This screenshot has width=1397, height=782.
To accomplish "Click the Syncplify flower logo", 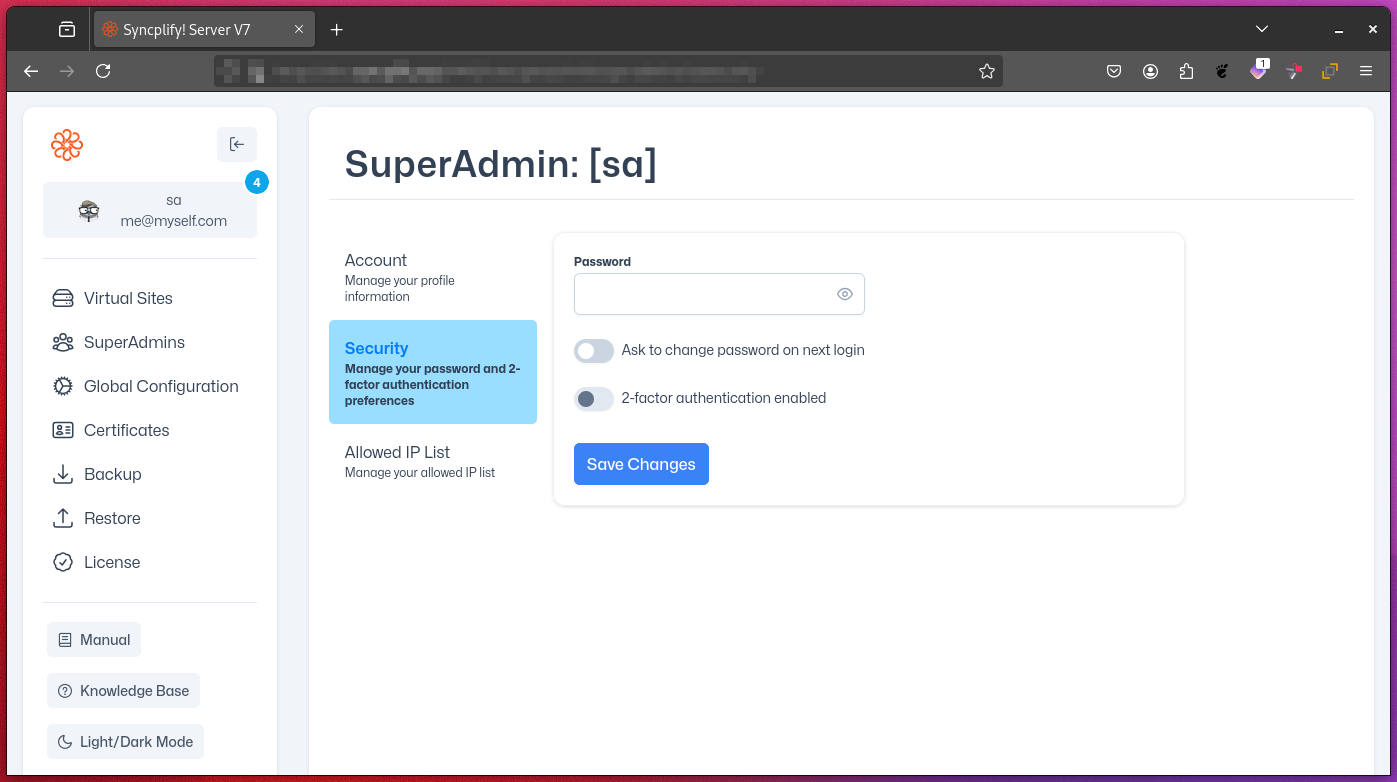I will (x=67, y=145).
